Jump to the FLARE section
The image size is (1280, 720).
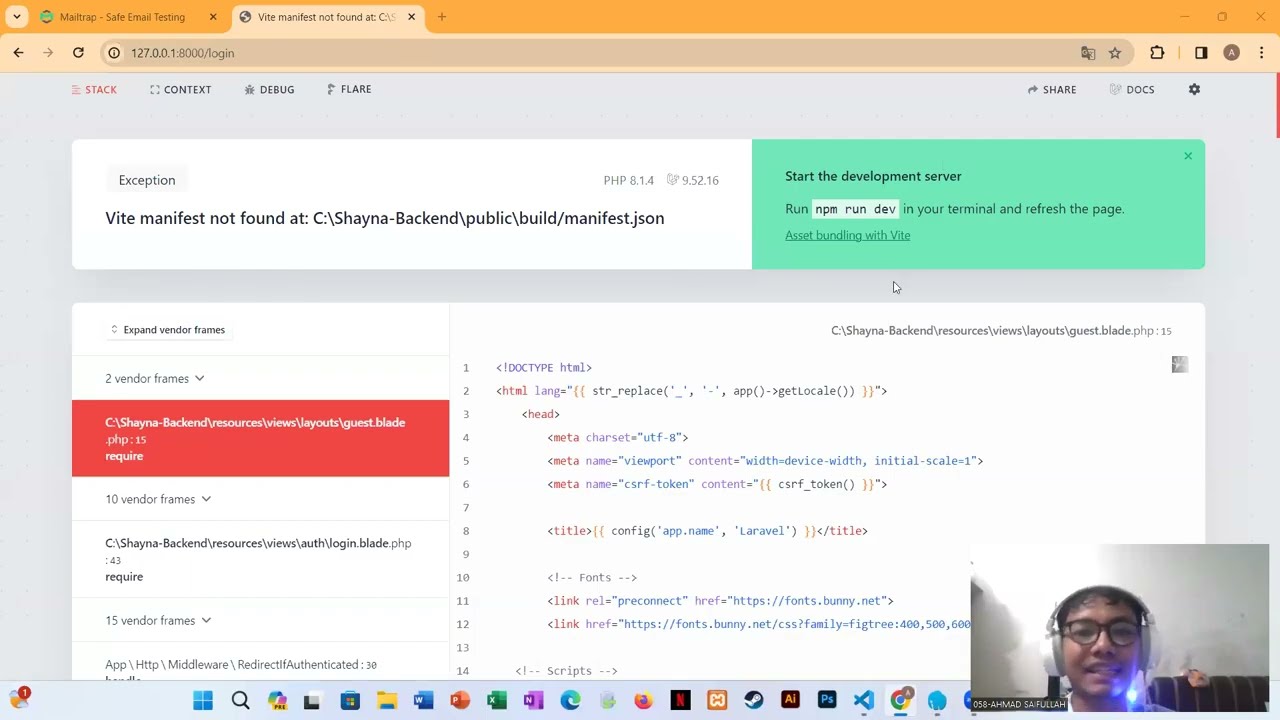(349, 90)
